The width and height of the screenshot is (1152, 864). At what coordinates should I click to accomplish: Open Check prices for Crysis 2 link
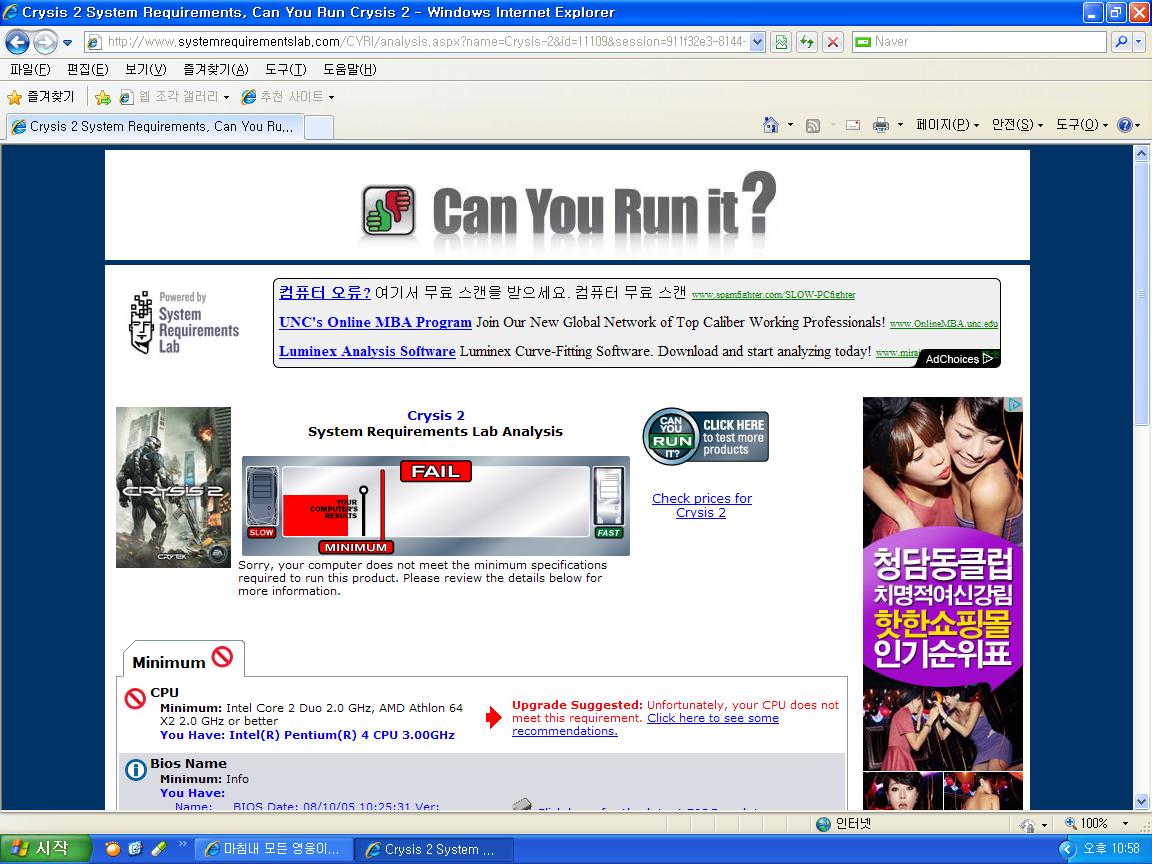pos(702,505)
